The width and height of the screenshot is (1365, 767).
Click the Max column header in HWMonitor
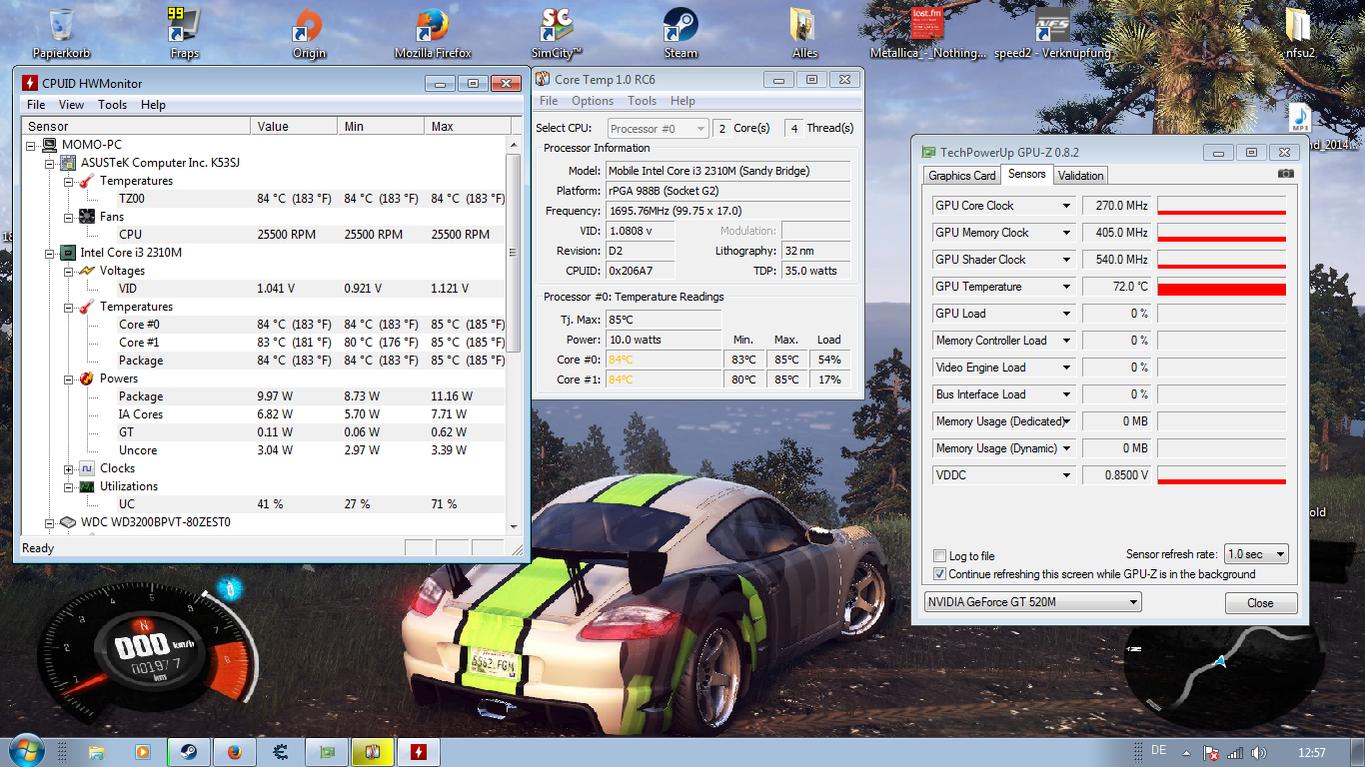pos(468,126)
